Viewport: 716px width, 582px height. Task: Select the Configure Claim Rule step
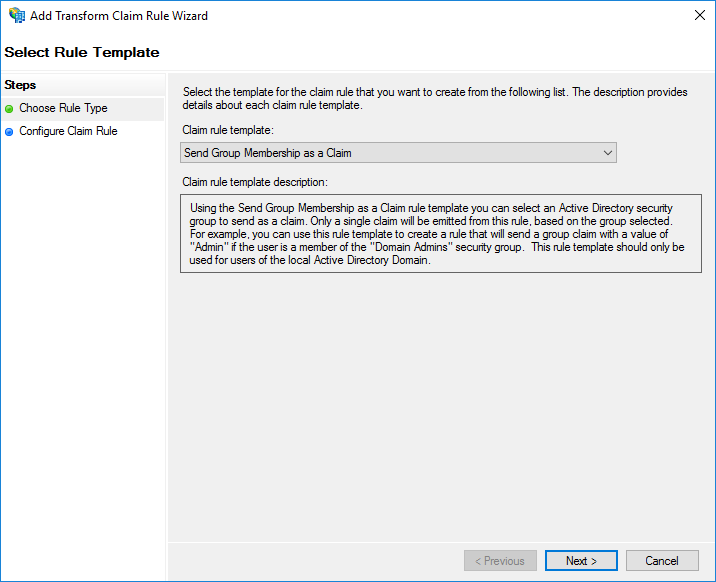(x=68, y=131)
